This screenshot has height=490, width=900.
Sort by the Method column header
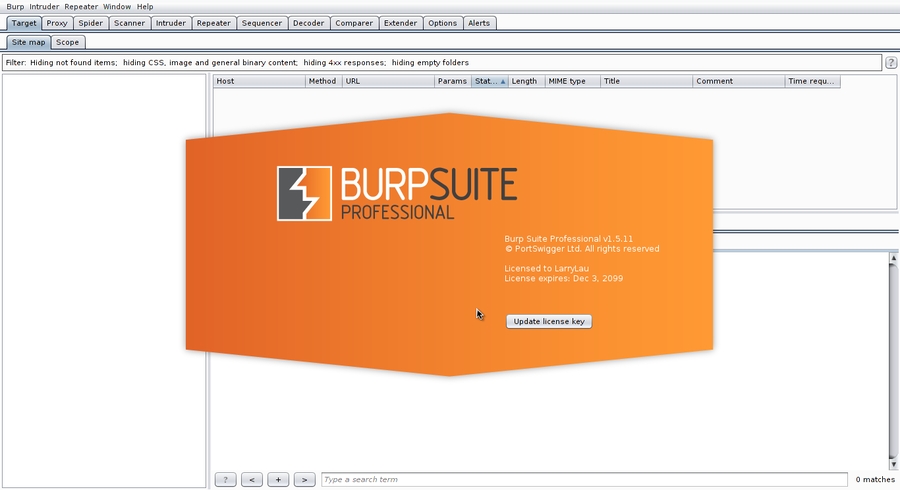tap(324, 81)
